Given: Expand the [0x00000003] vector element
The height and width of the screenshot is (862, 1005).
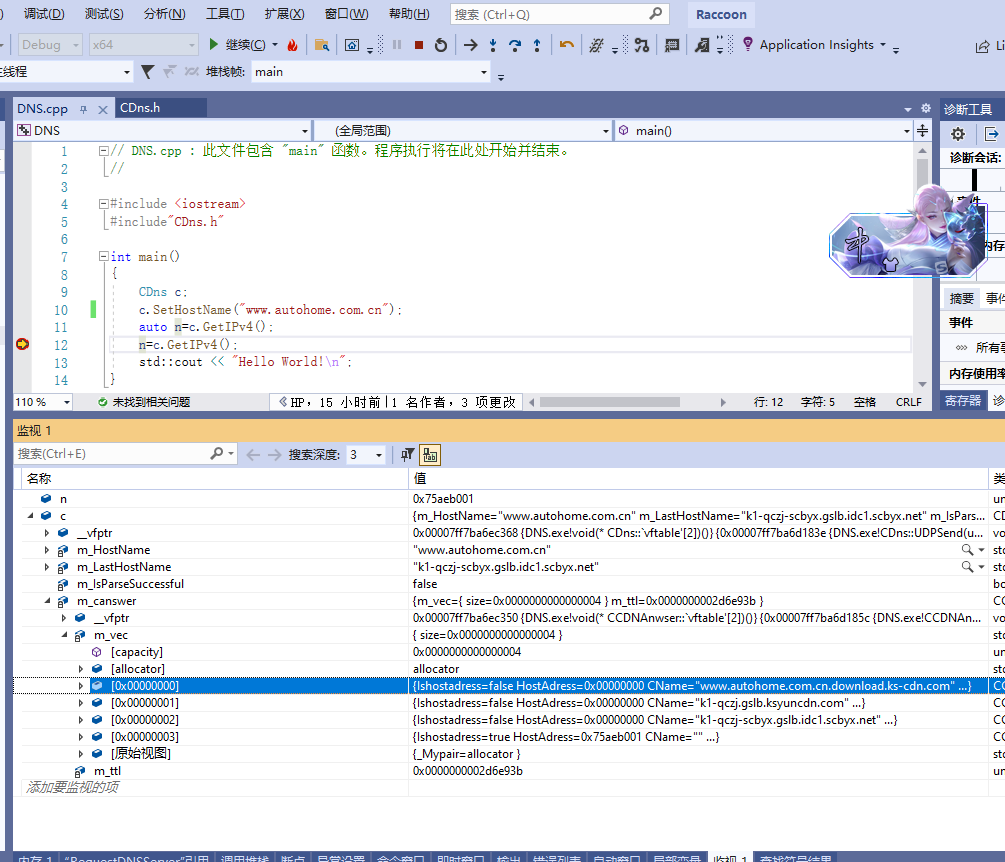Looking at the screenshot, I should pos(81,737).
